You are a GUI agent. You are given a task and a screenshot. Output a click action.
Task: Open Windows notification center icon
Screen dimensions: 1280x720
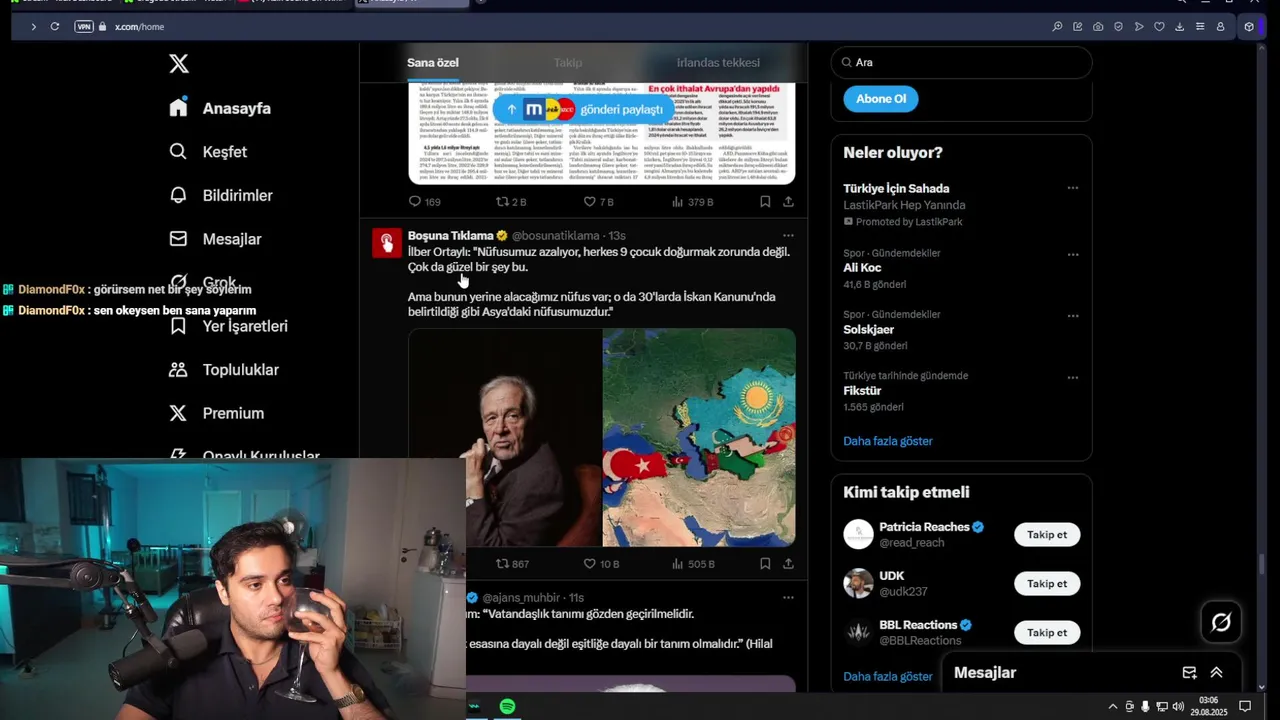(1245, 707)
